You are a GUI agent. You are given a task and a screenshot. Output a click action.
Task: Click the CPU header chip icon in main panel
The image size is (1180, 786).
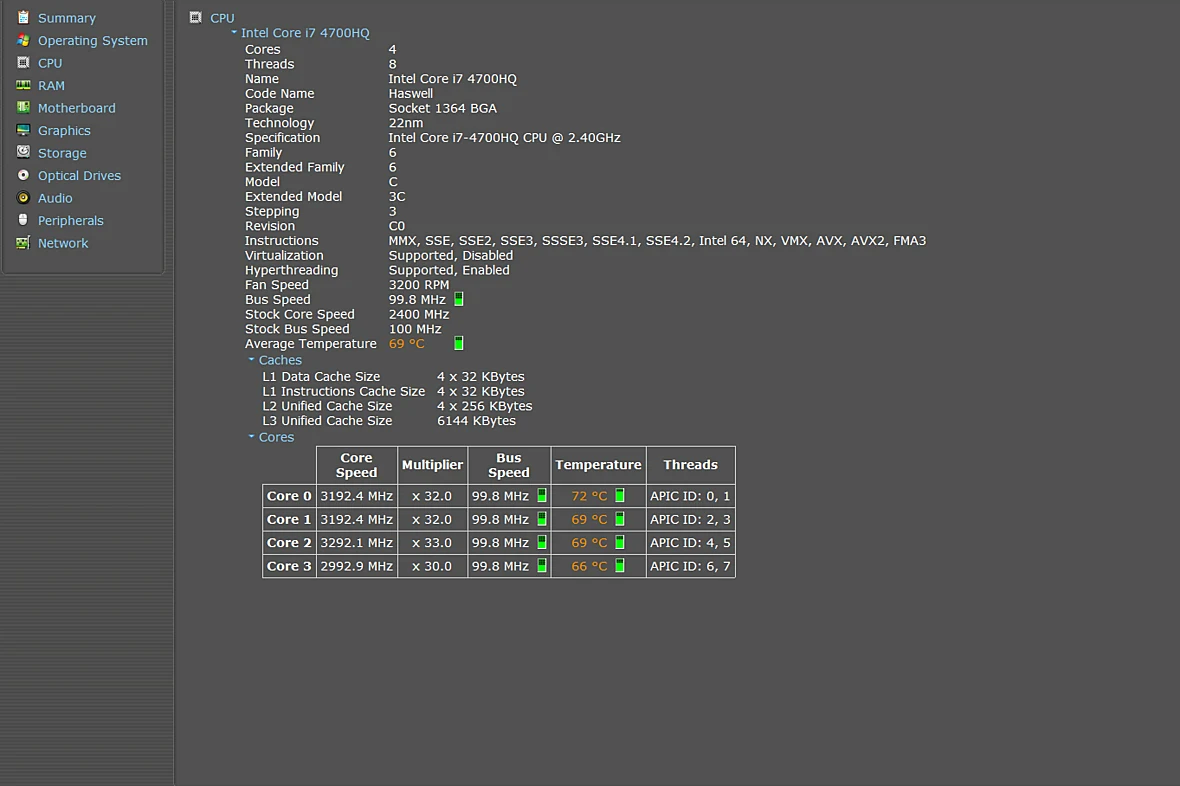(x=196, y=17)
